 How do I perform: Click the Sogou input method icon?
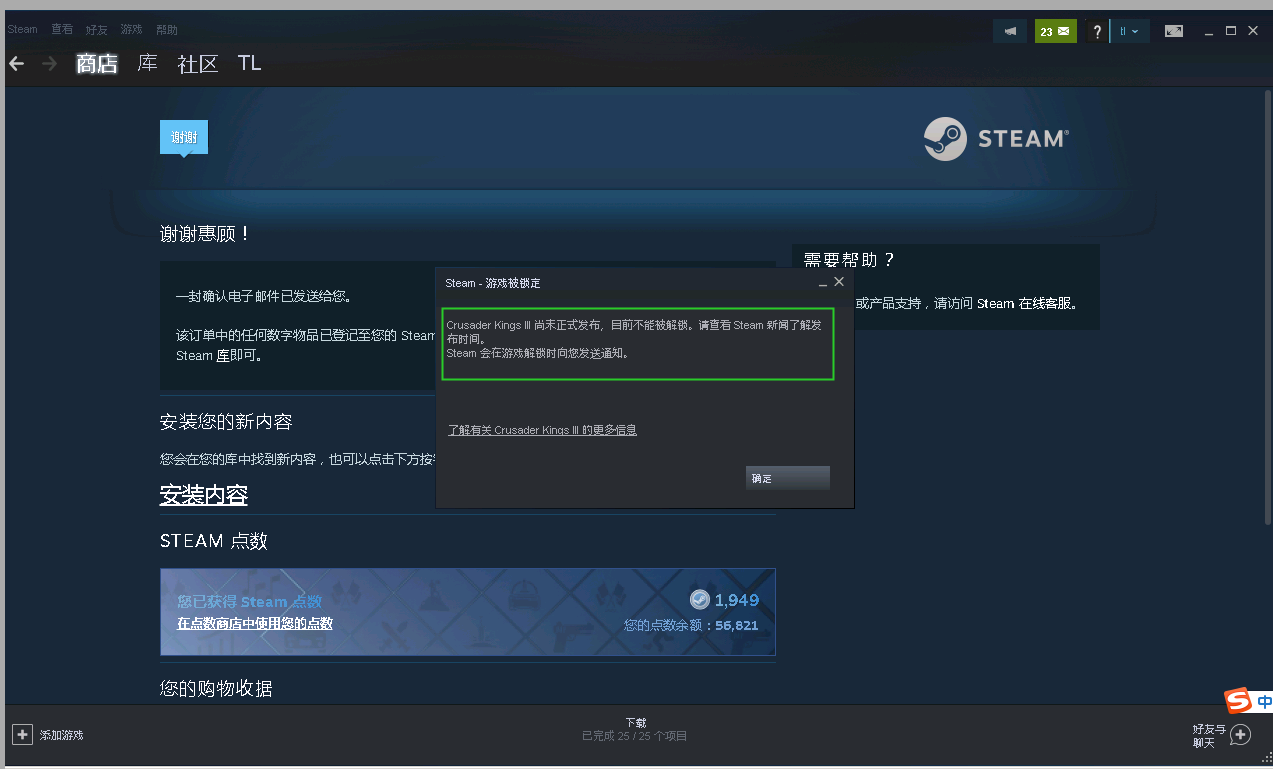click(x=1239, y=700)
